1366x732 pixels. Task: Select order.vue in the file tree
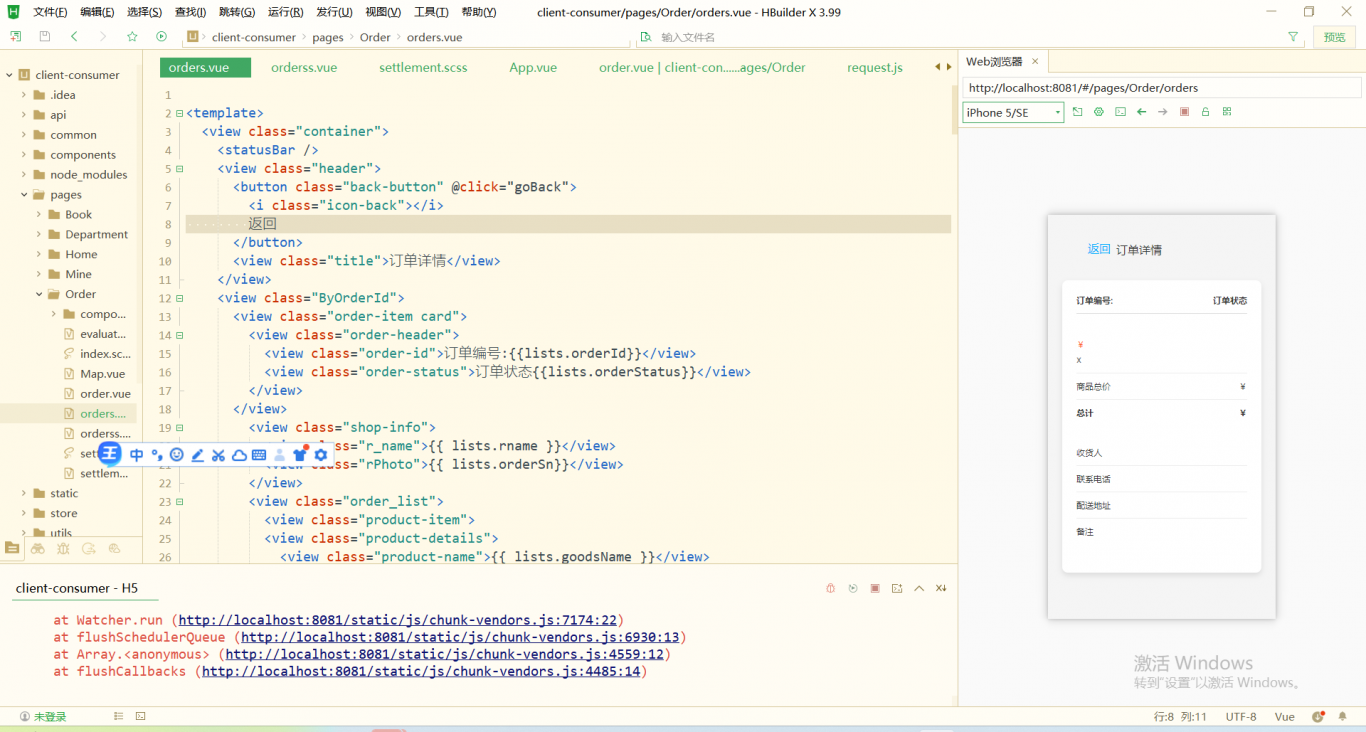click(105, 394)
